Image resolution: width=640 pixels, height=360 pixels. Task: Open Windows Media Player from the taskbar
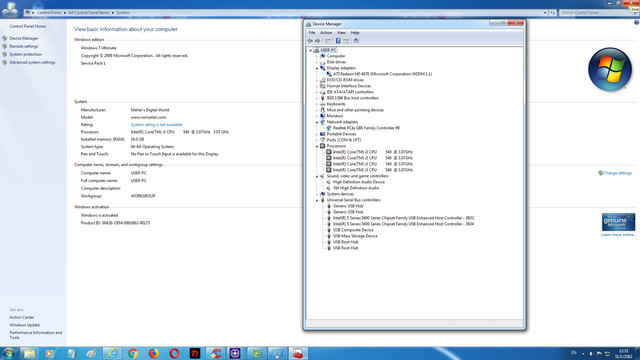(49, 353)
